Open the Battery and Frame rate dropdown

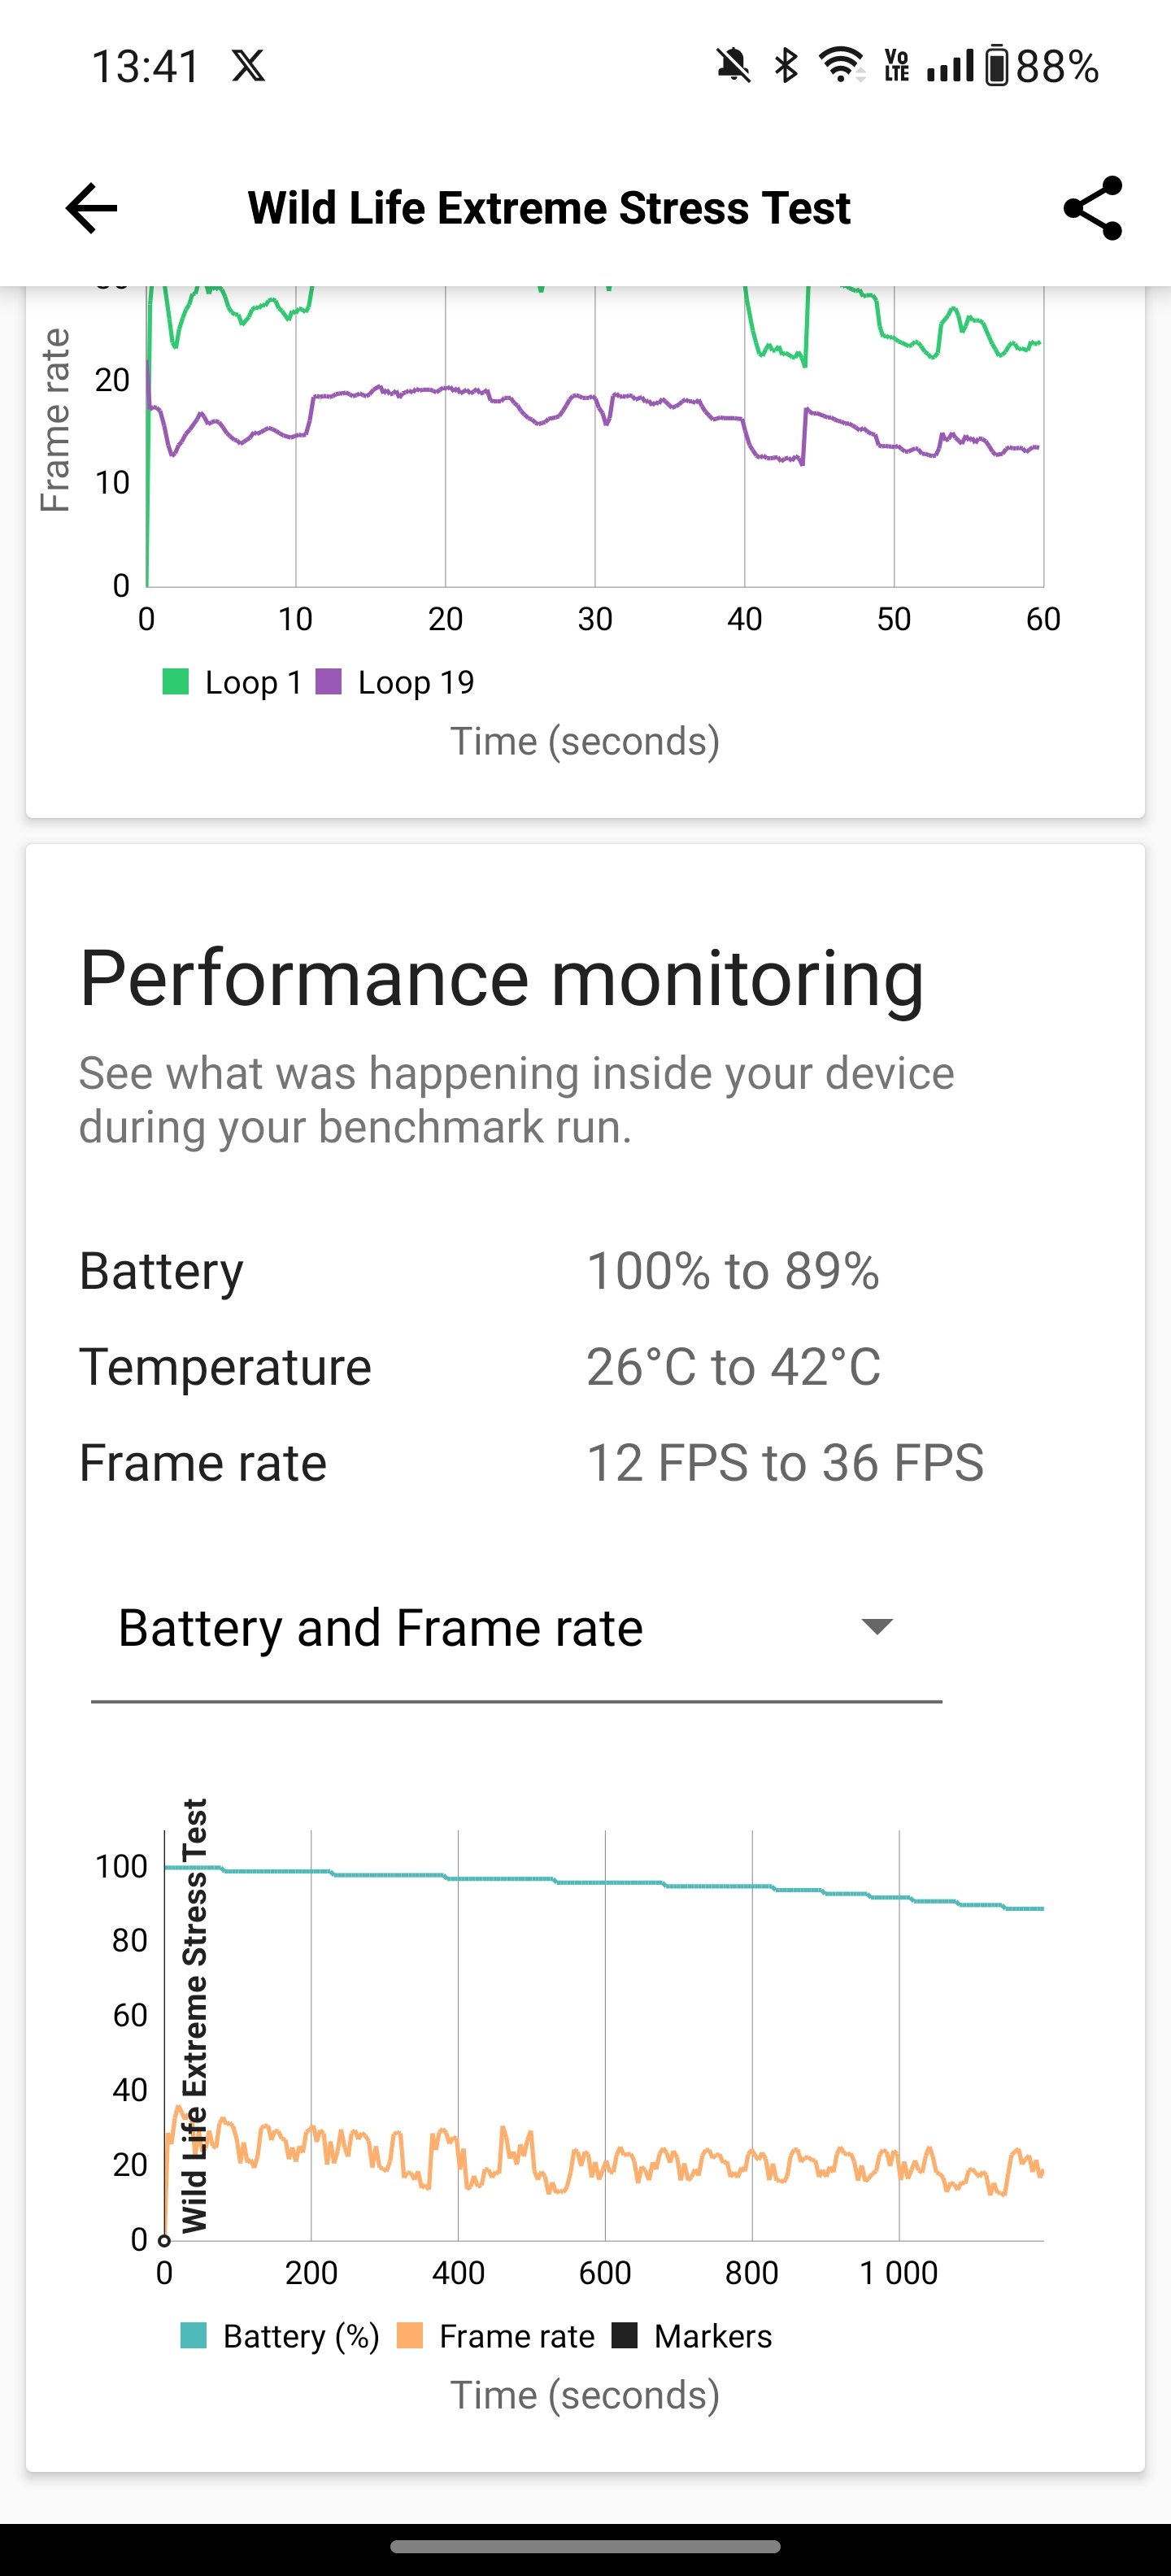516,1628
